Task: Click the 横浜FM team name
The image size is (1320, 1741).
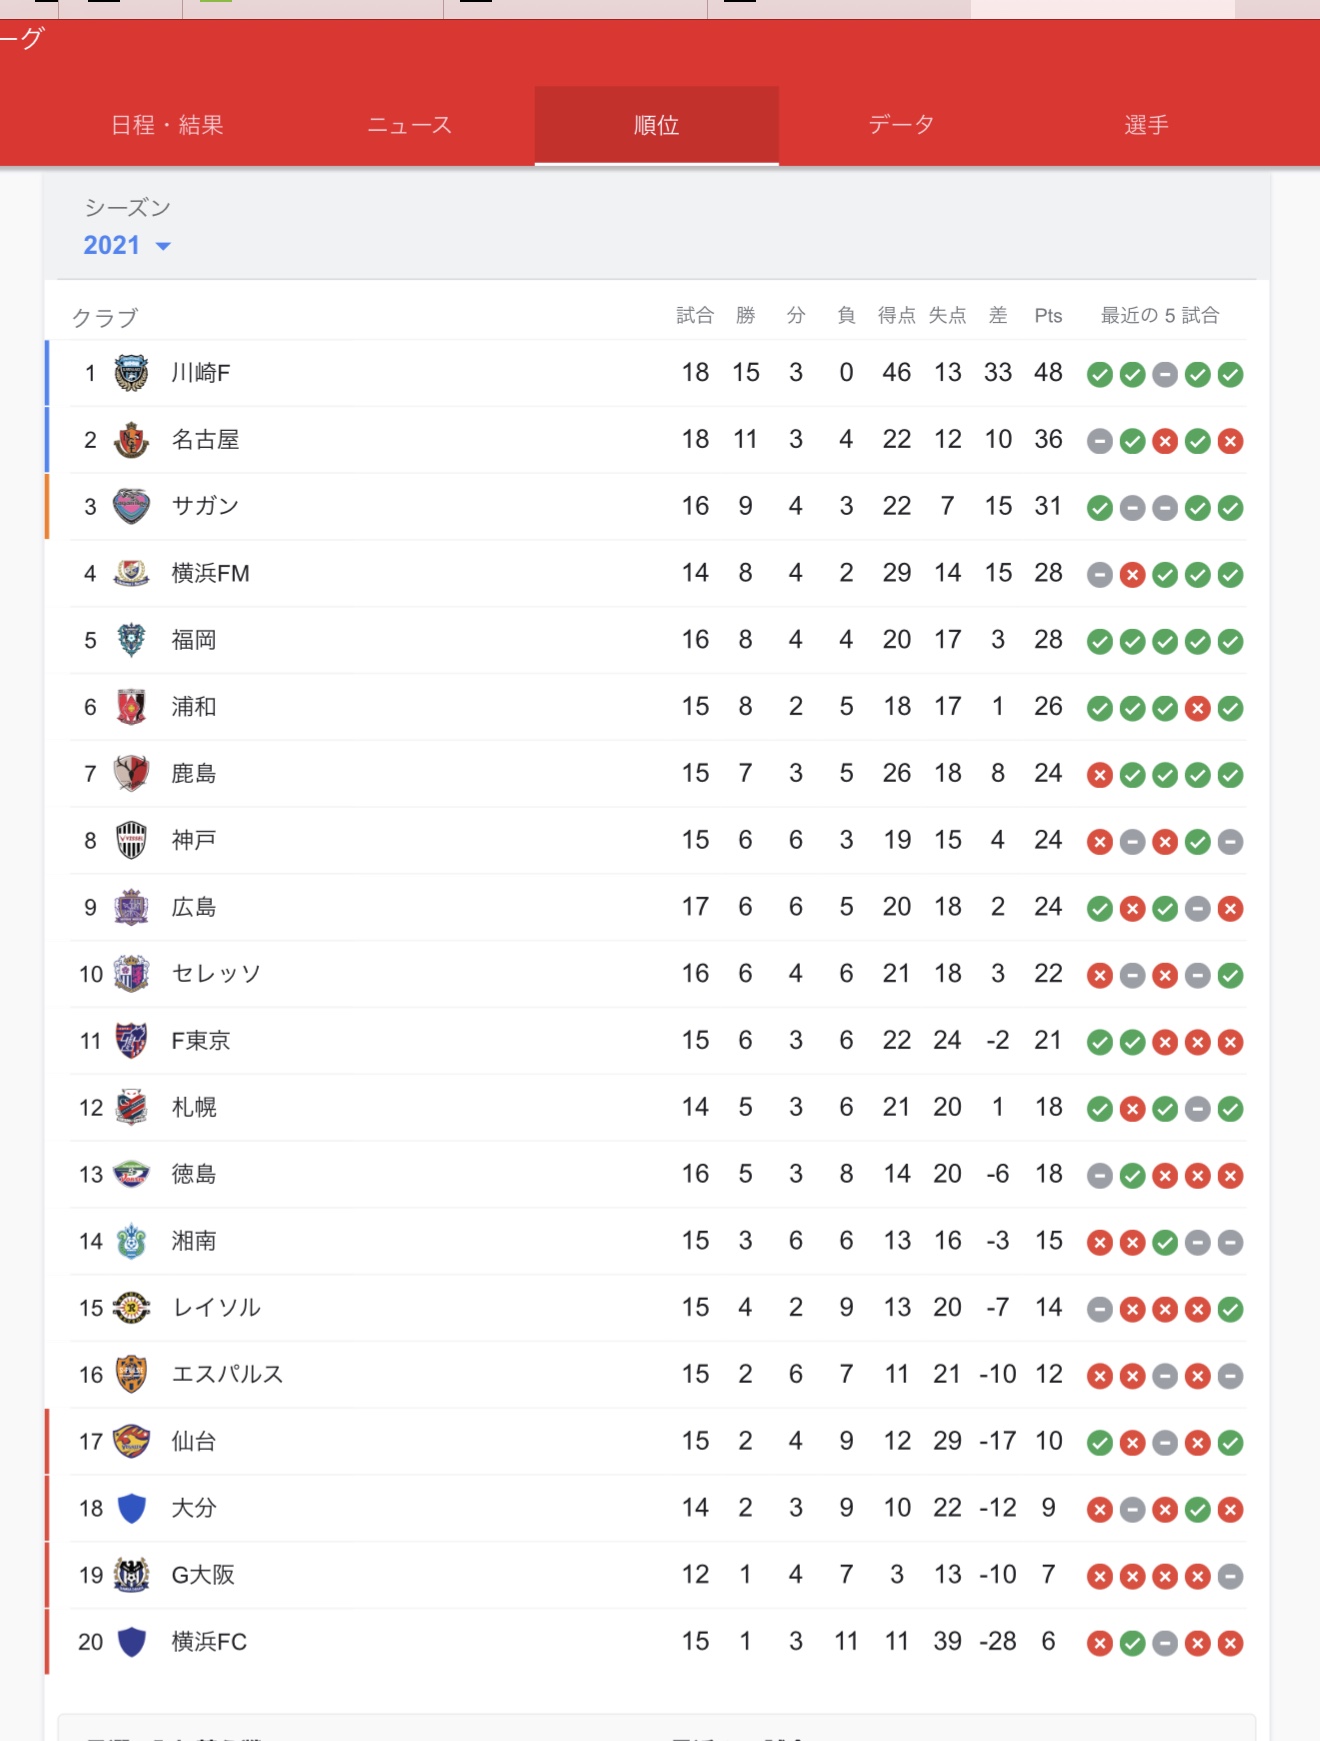Action: (210, 574)
